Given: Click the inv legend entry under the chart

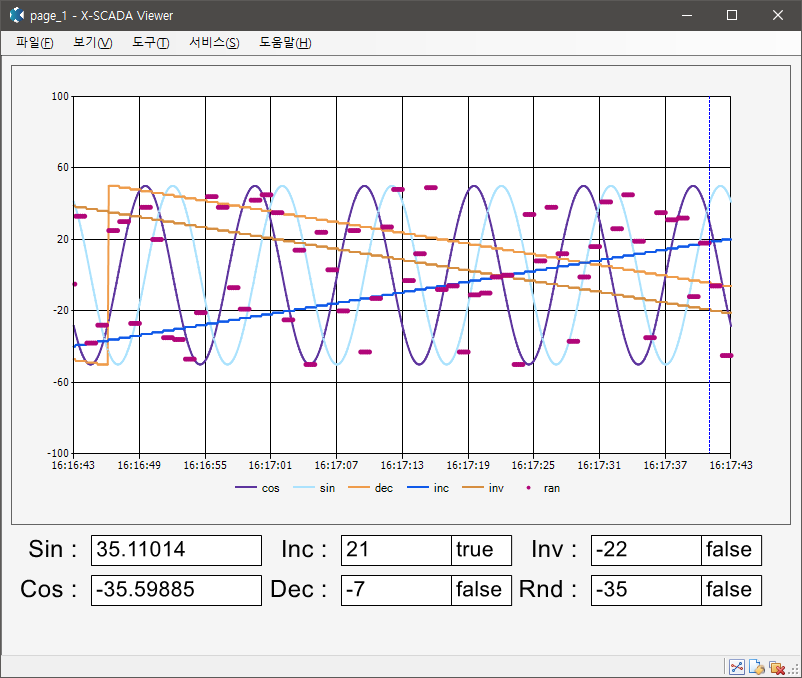Looking at the screenshot, I should point(483,488).
